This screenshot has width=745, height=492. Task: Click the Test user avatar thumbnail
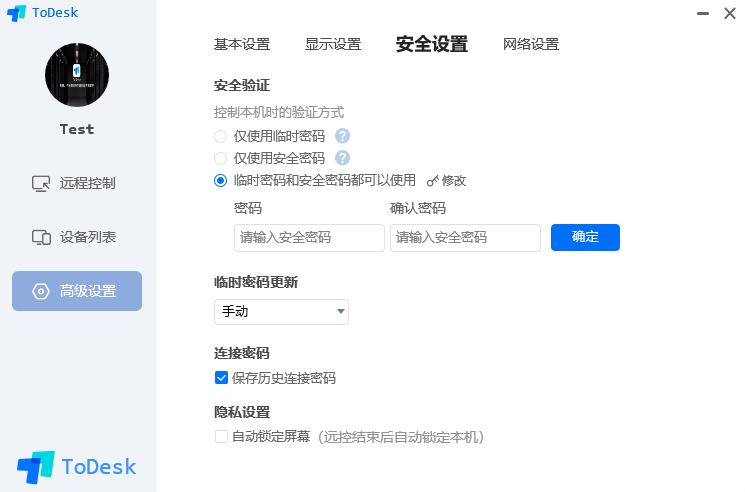[77, 75]
